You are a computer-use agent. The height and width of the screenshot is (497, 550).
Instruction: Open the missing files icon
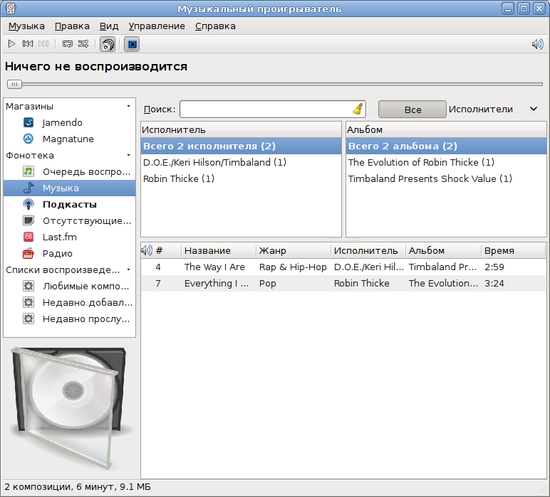28,221
